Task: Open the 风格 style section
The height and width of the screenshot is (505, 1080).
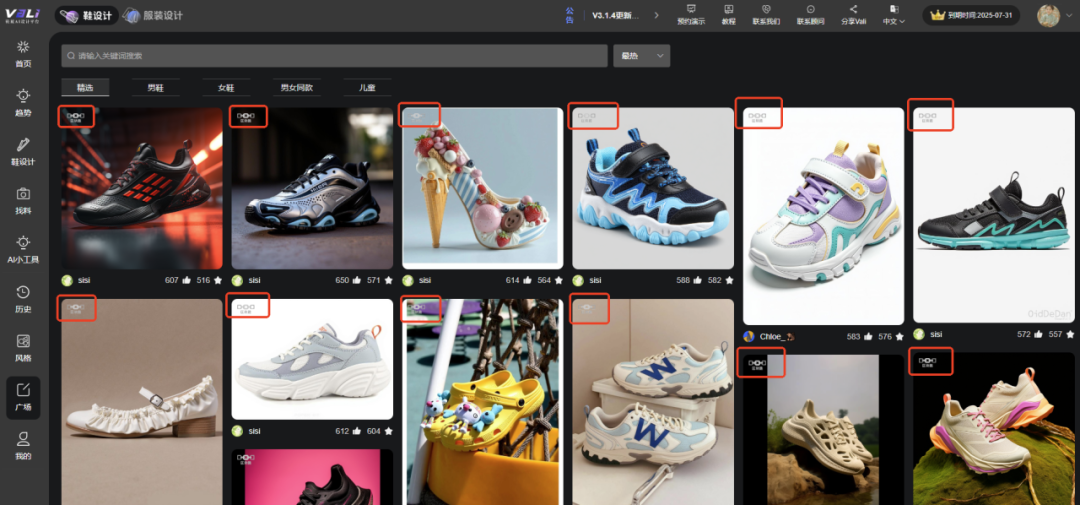Action: pos(23,348)
